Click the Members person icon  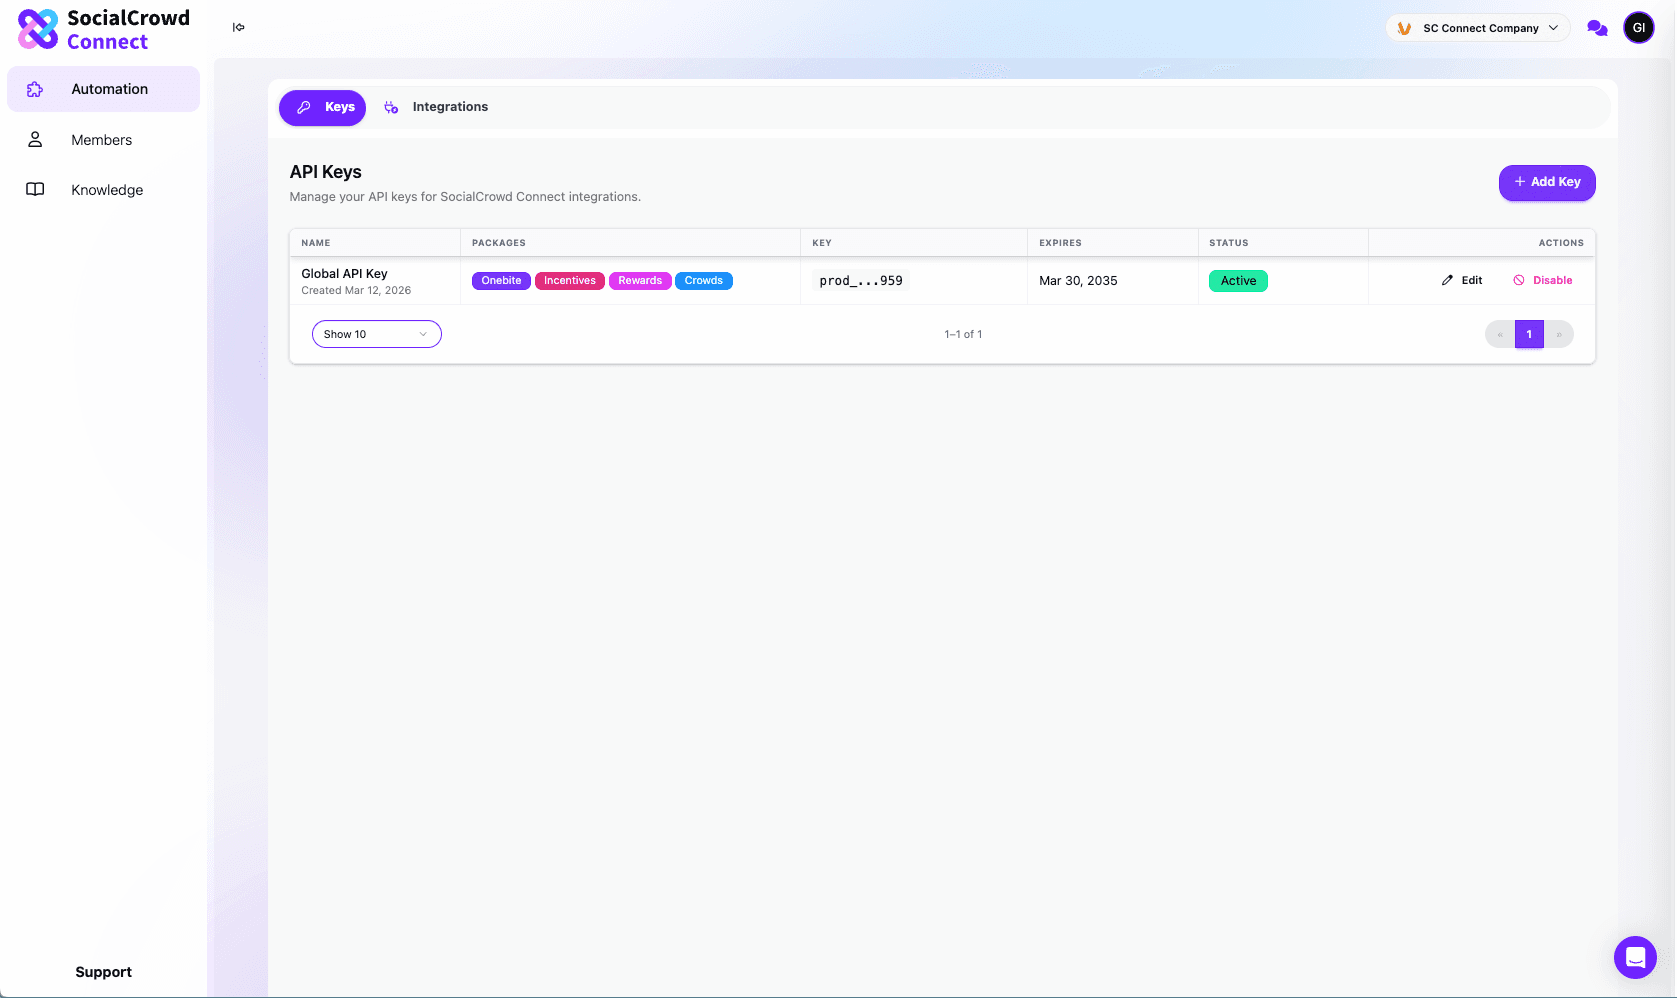pos(35,140)
